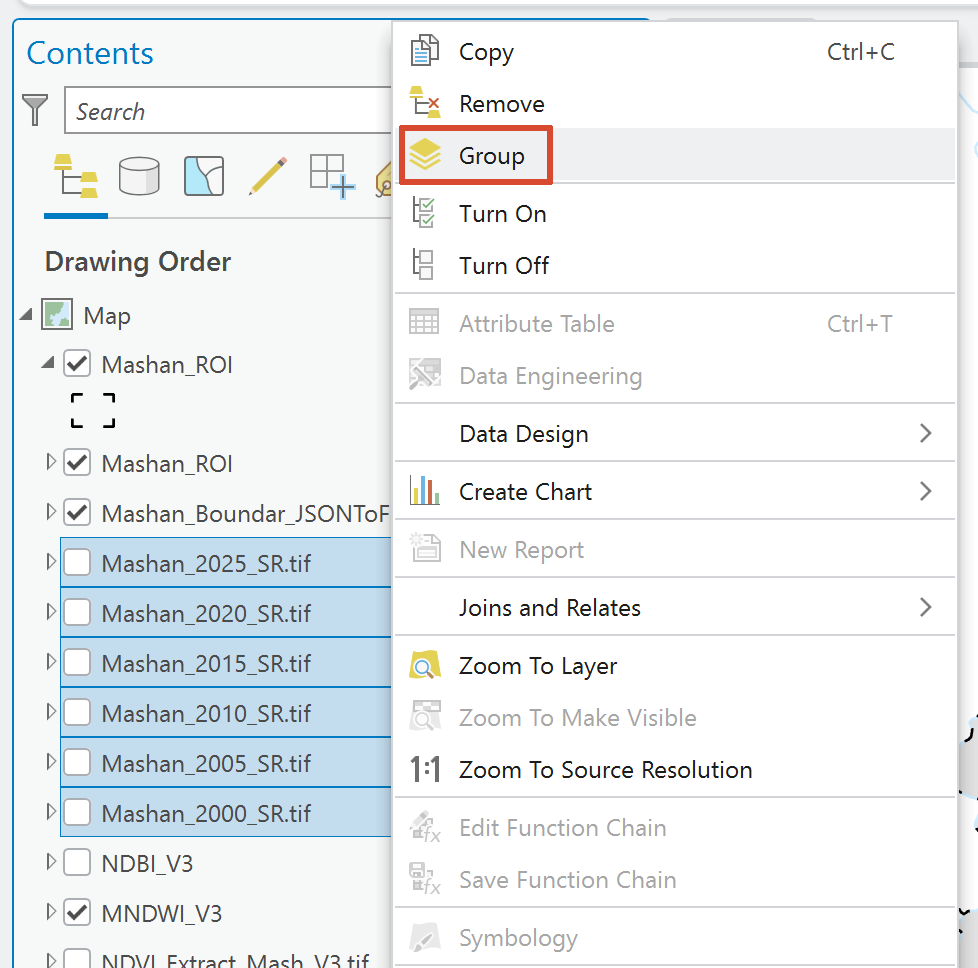
Task: Click the filter funnel icon
Action: [x=35, y=110]
